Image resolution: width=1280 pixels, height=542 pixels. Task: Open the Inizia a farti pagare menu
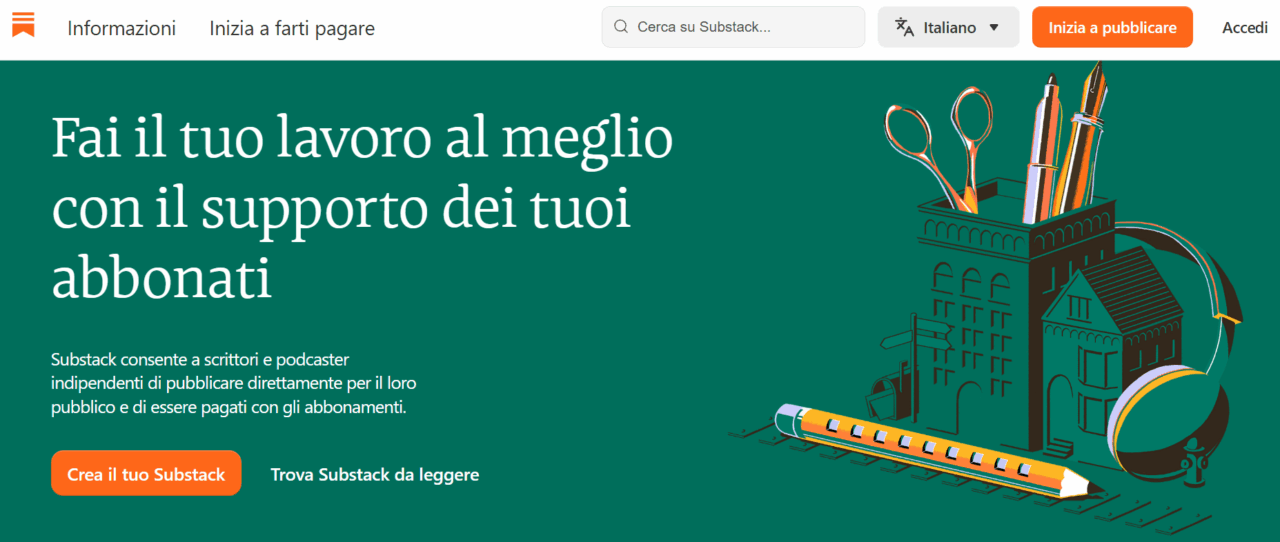click(x=292, y=28)
